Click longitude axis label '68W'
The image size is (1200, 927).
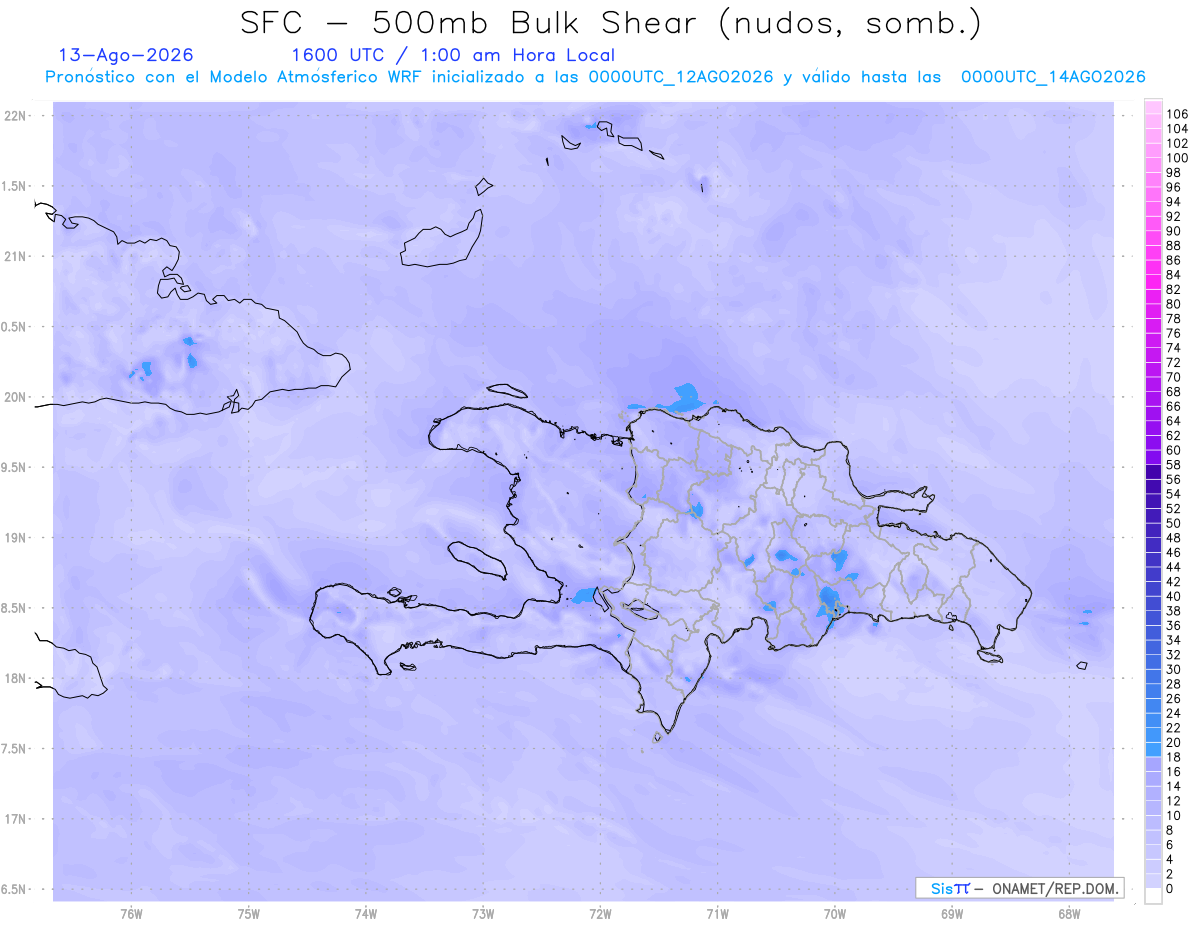point(1069,914)
